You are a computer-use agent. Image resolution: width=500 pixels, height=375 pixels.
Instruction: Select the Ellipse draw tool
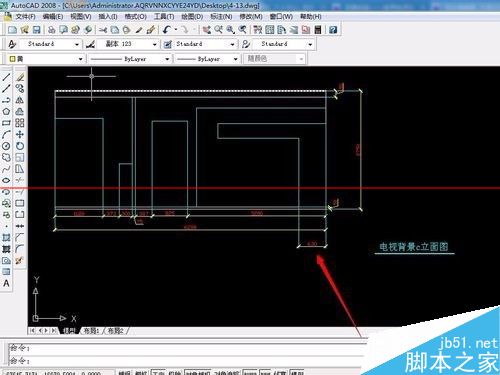(x=6, y=180)
